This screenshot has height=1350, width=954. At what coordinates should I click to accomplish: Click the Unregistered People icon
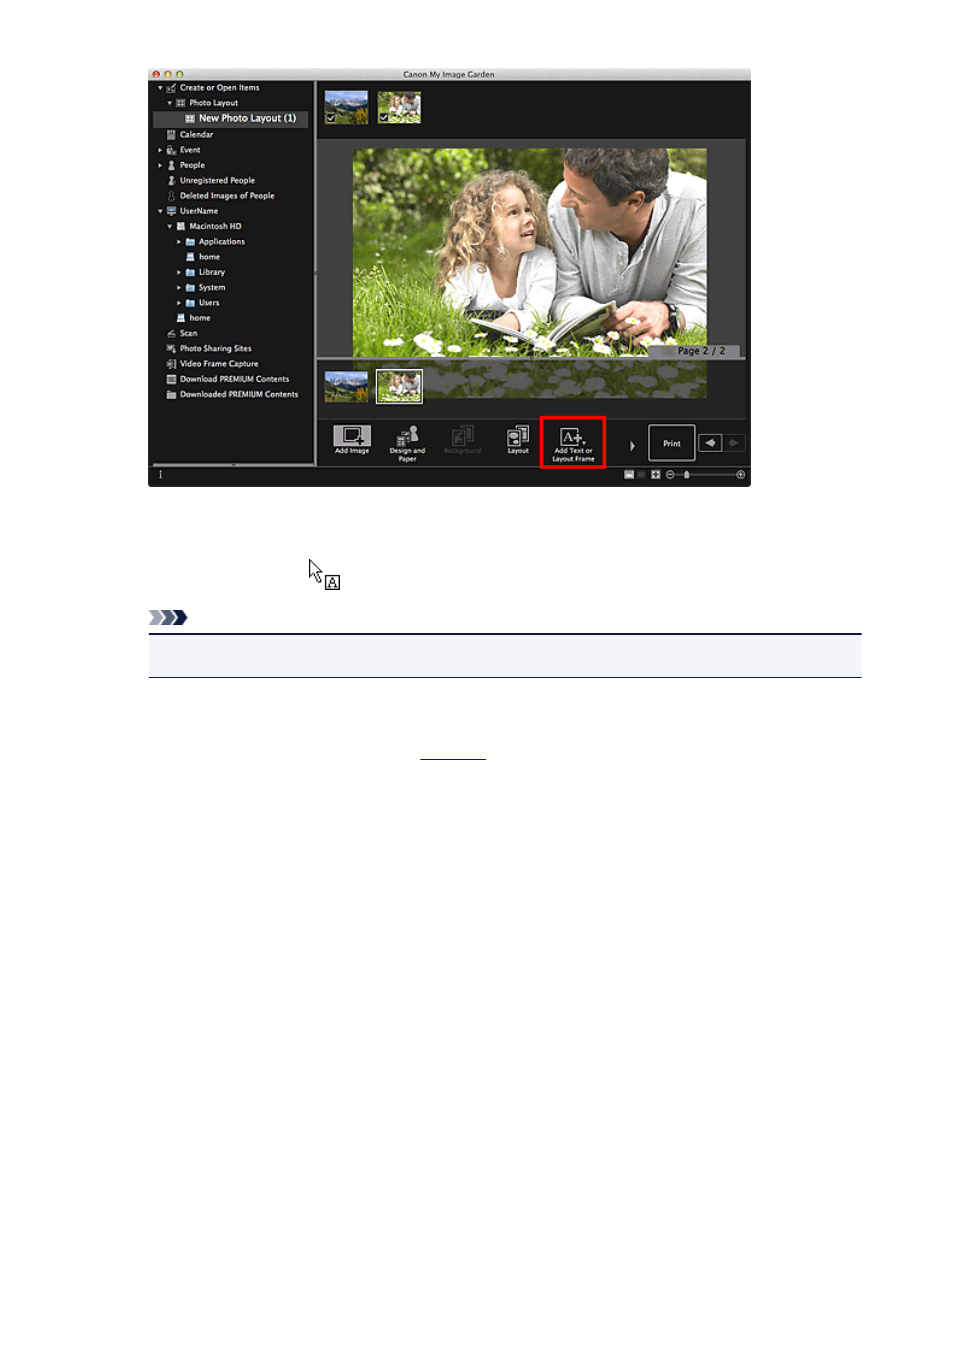pos(171,180)
